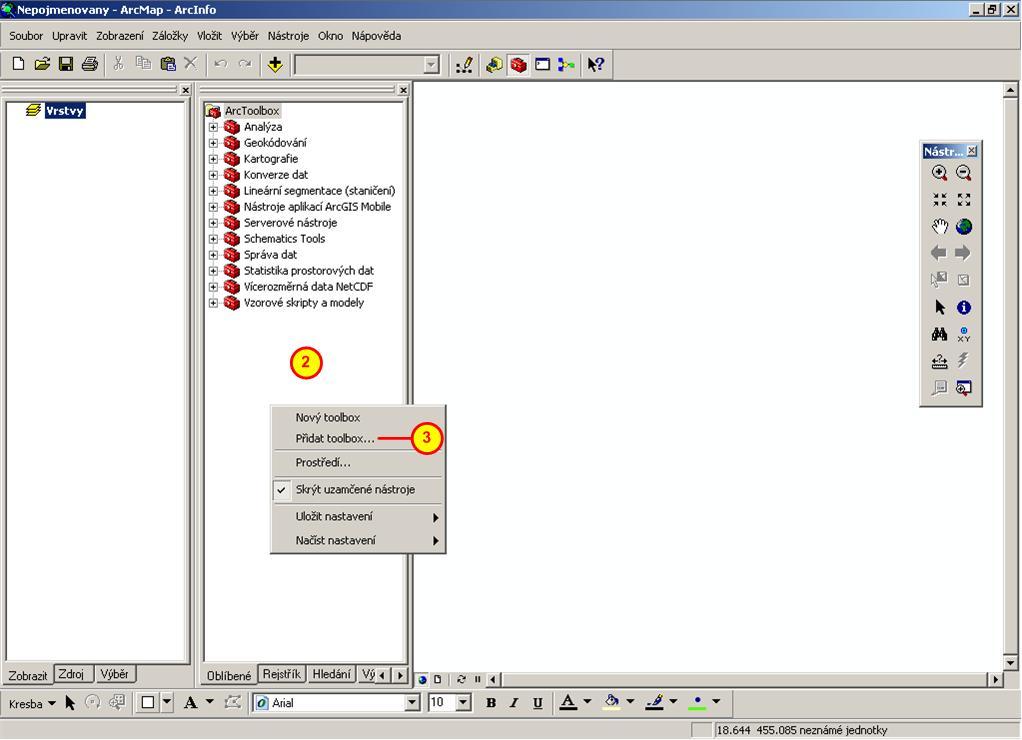Viewport: 1022px width, 740px height.
Task: Launch ArcCatalog from toolbar icon
Action: click(x=494, y=65)
